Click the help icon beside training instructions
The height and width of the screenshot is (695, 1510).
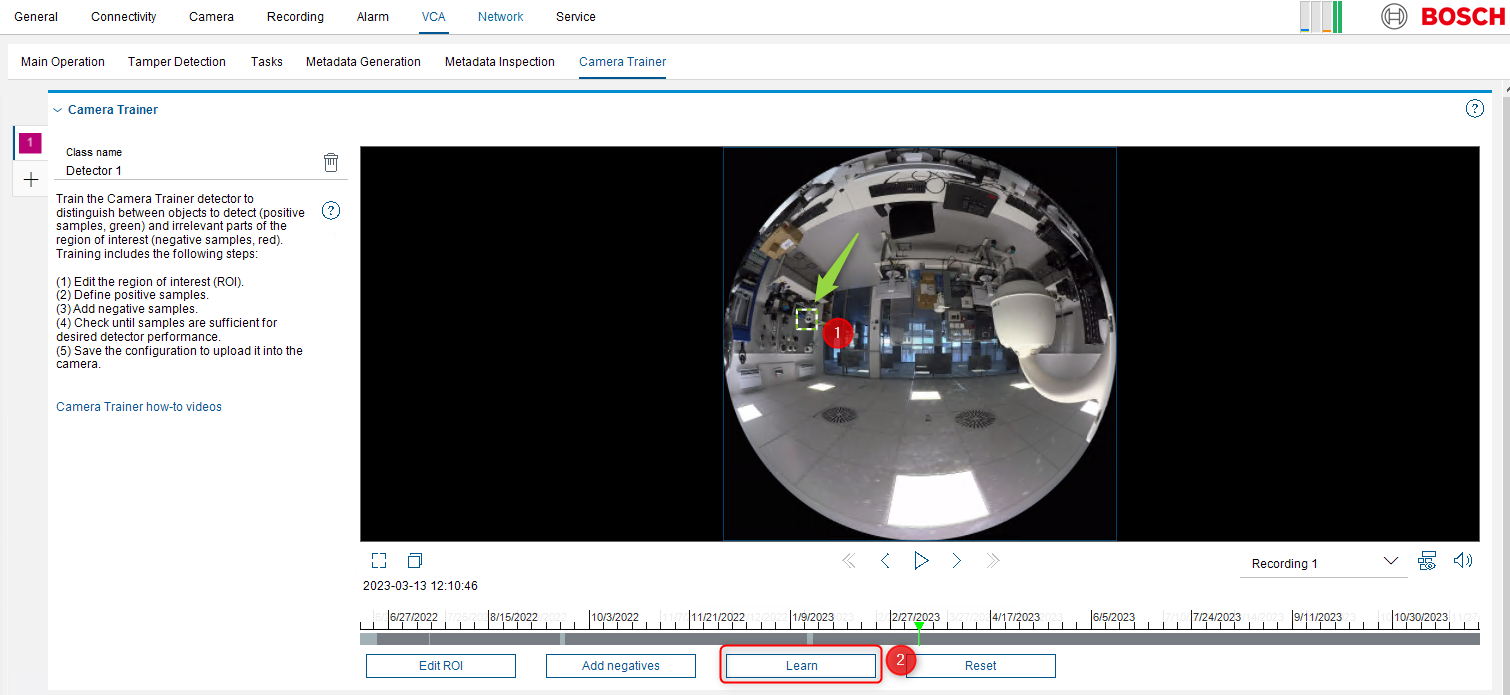pyautogui.click(x=331, y=211)
